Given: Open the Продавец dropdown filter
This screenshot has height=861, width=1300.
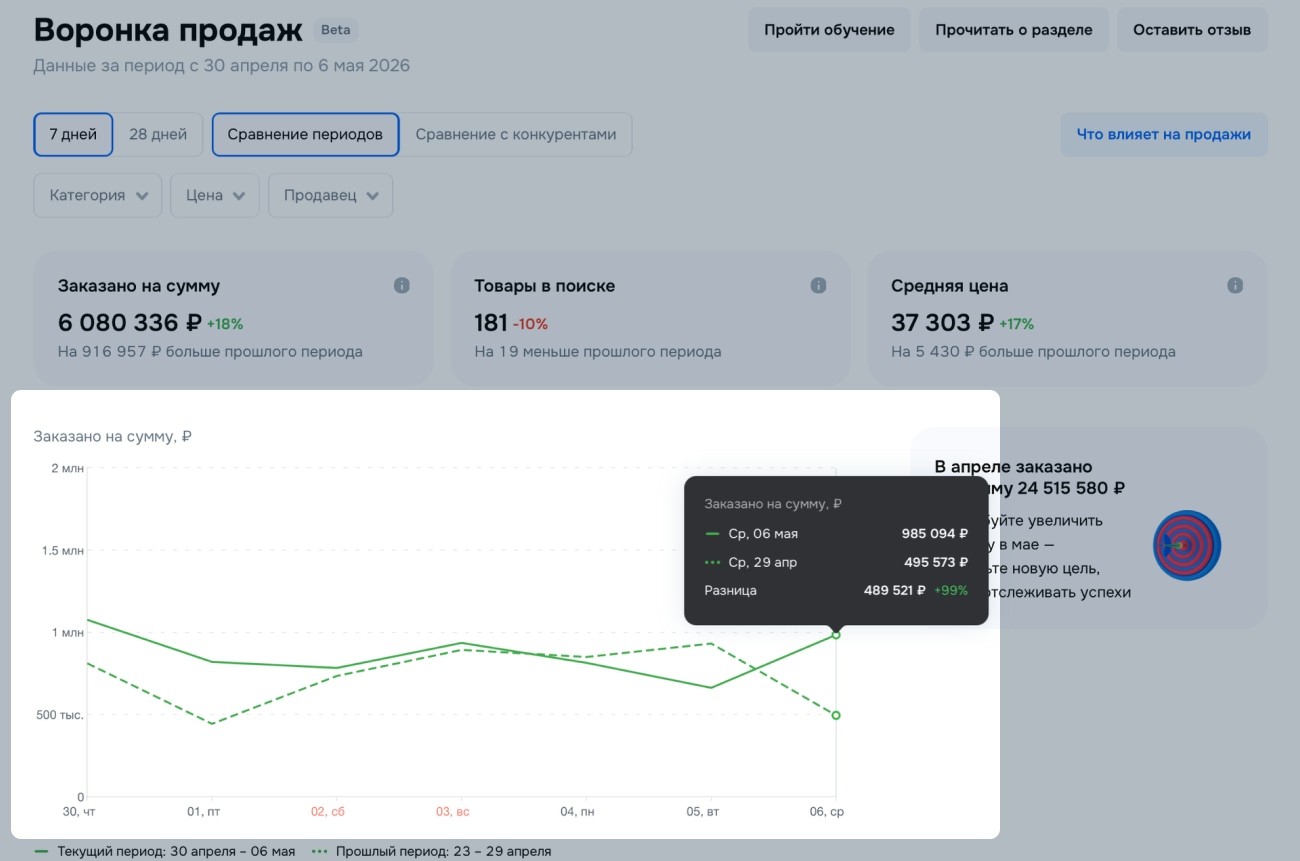Looking at the screenshot, I should [331, 195].
